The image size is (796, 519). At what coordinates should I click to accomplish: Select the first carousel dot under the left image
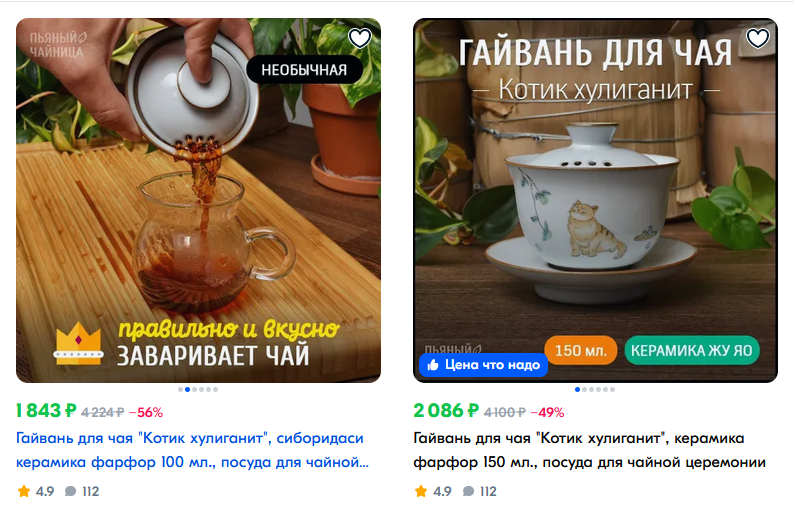pyautogui.click(x=181, y=390)
